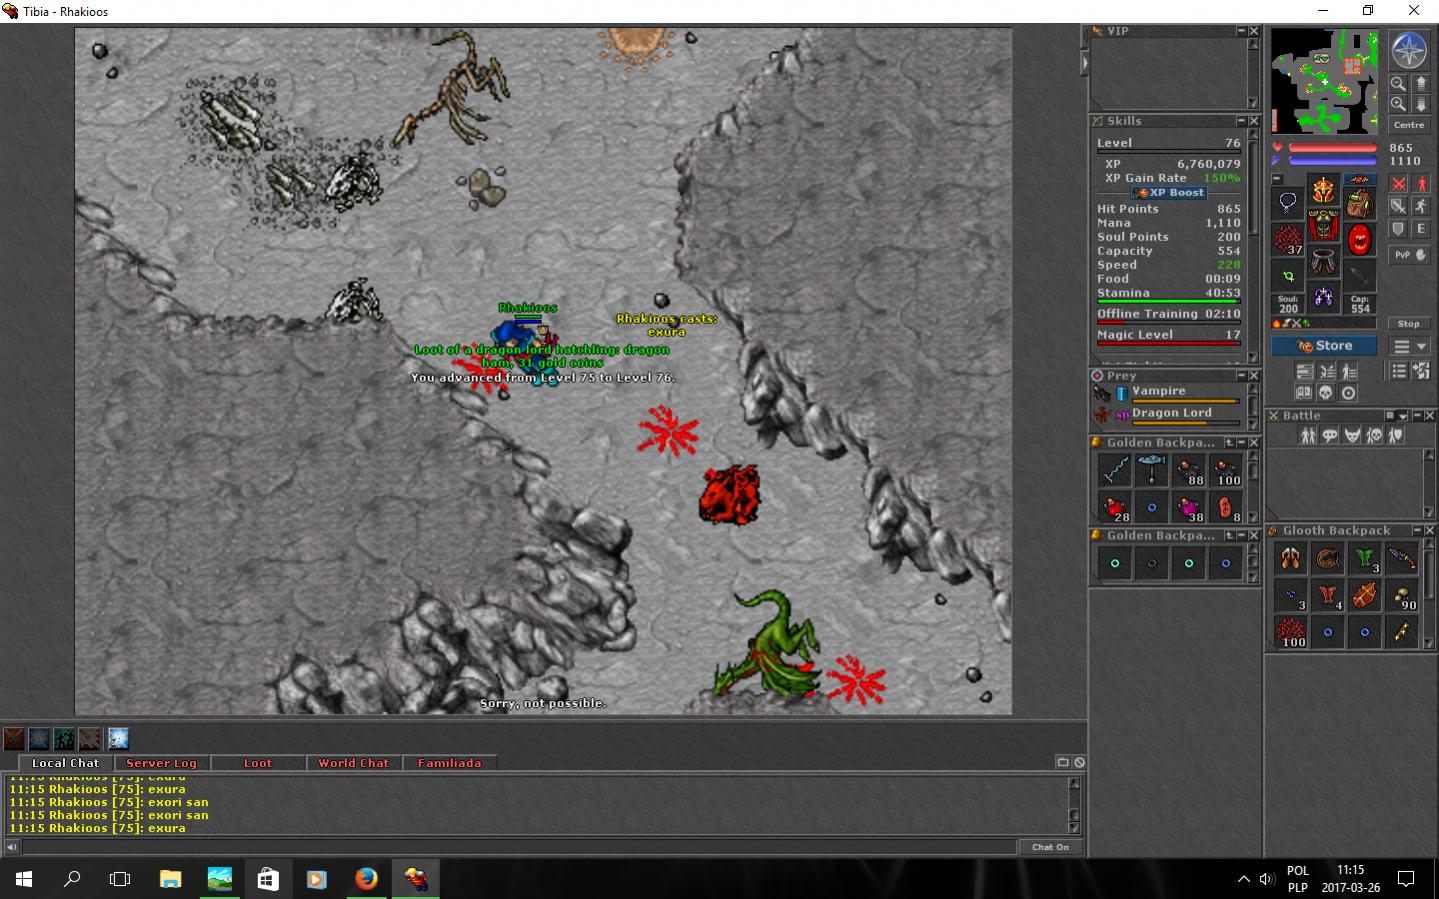Toggle balanced fight mode
Image resolution: width=1439 pixels, height=899 pixels.
1399,206
